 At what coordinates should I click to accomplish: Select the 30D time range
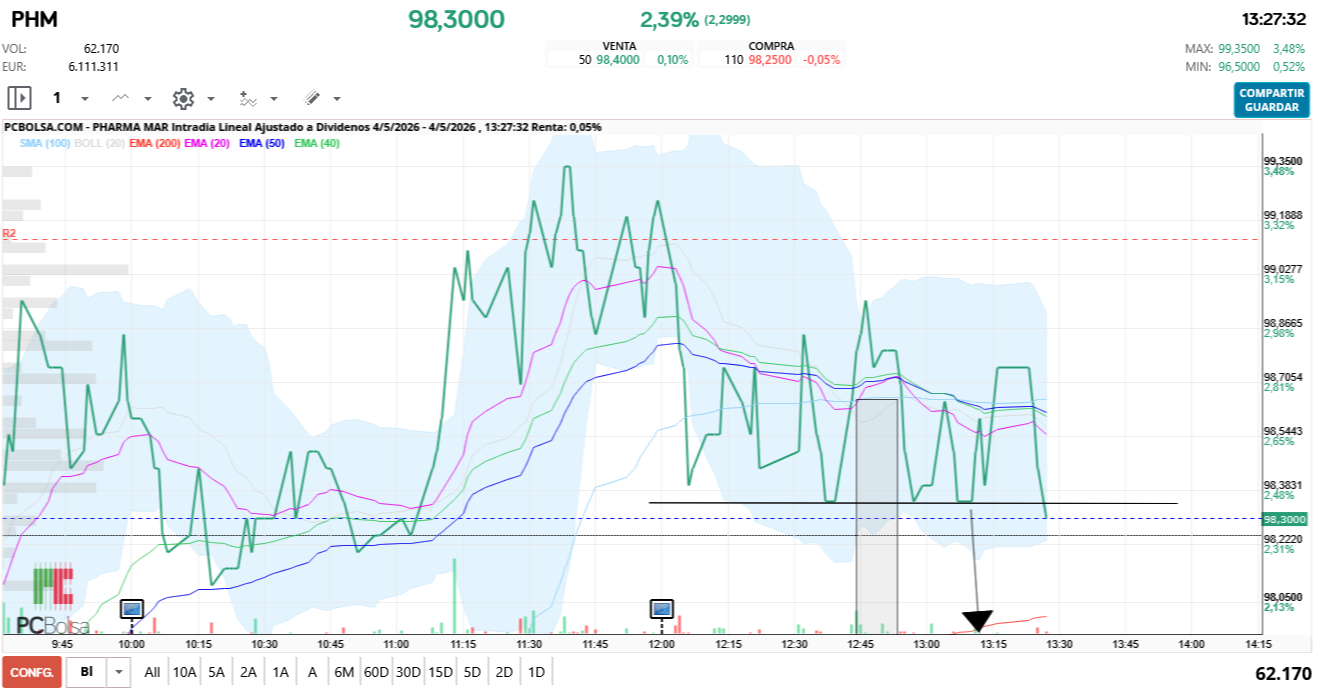click(408, 672)
